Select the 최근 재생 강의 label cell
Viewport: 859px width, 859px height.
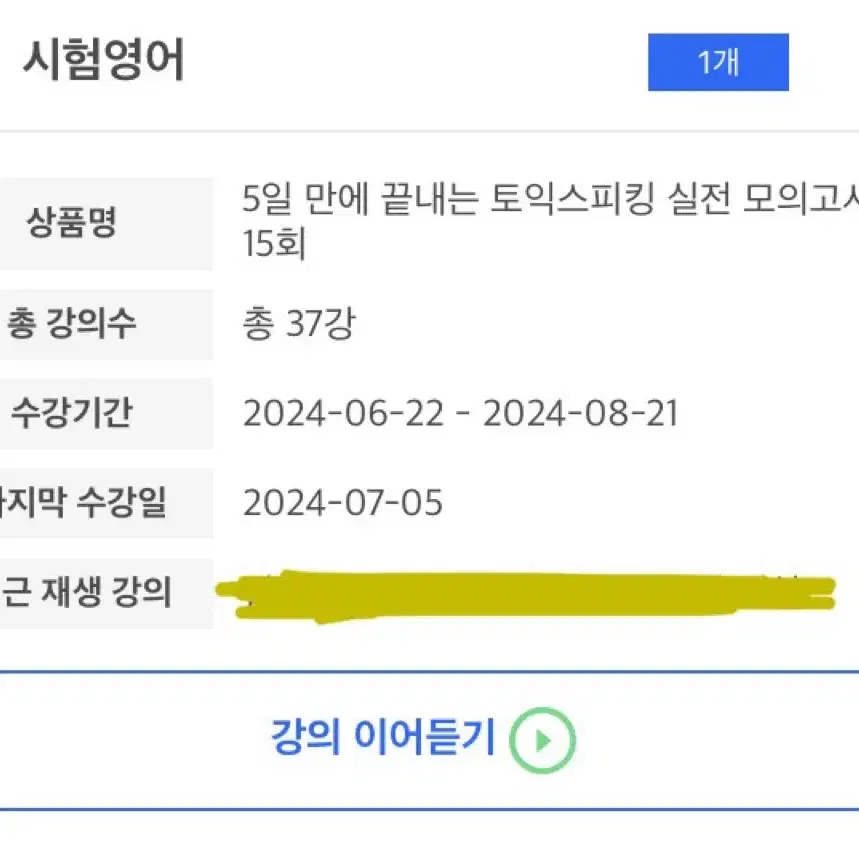pyautogui.click(x=106, y=593)
